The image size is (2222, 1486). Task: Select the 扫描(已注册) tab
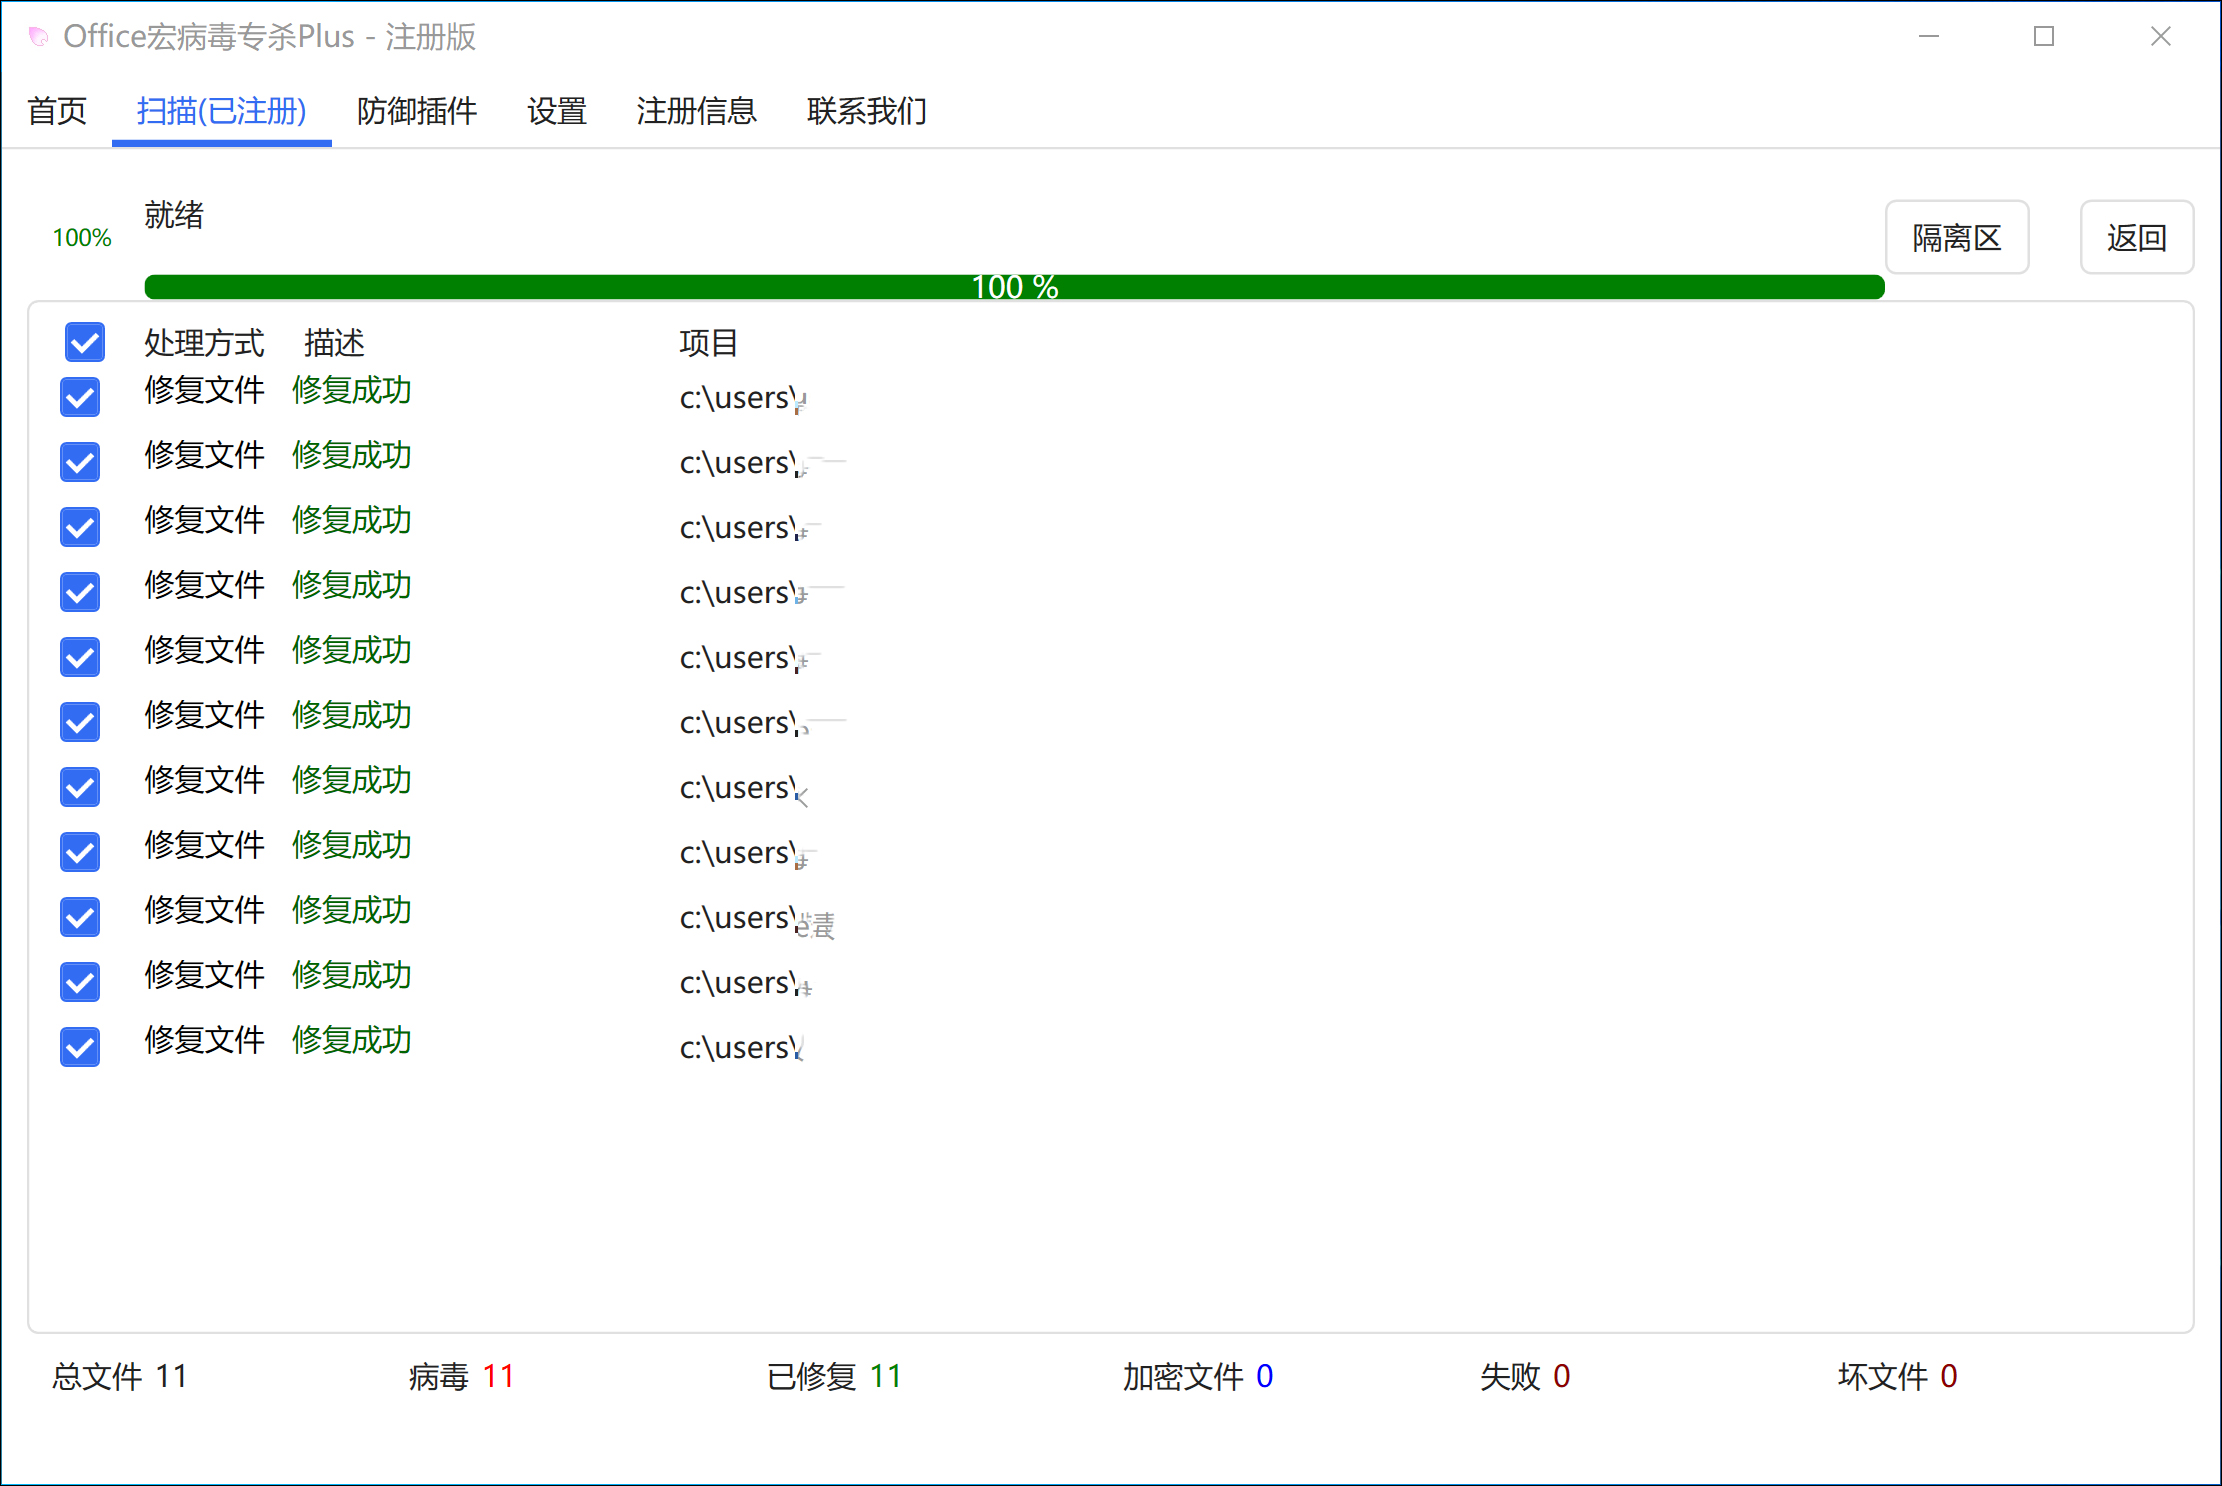[x=222, y=111]
